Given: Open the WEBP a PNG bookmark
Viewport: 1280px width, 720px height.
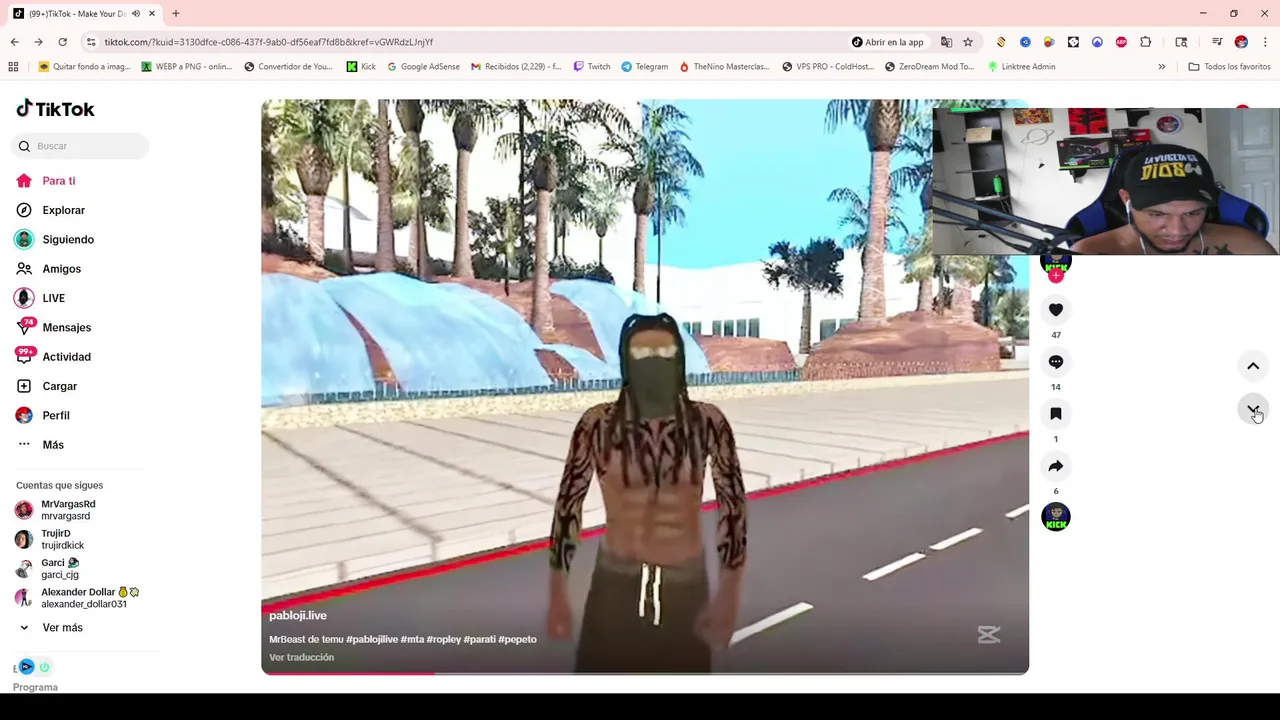Looking at the screenshot, I should point(187,67).
